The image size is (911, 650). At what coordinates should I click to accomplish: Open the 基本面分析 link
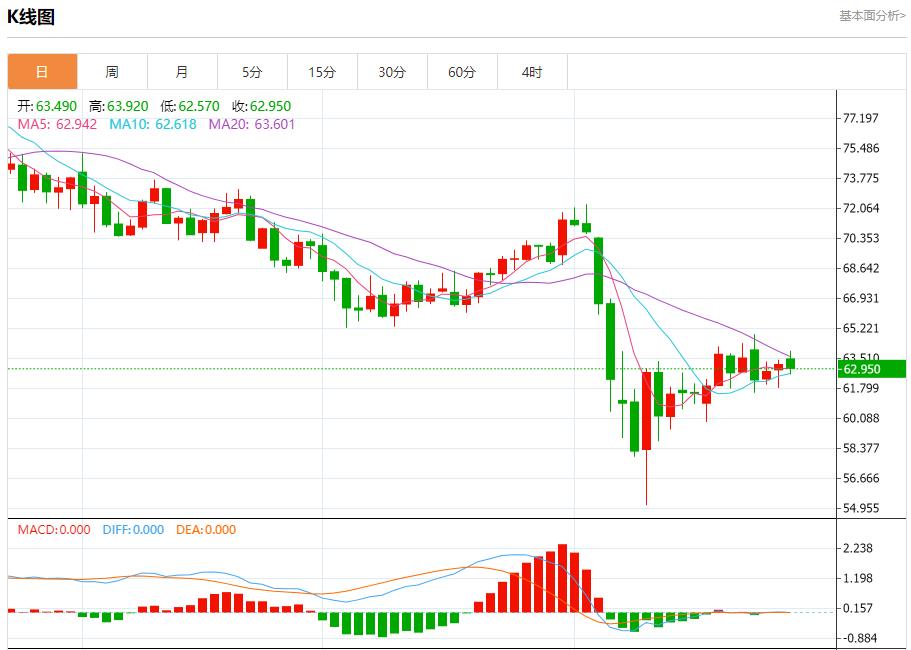click(x=871, y=16)
